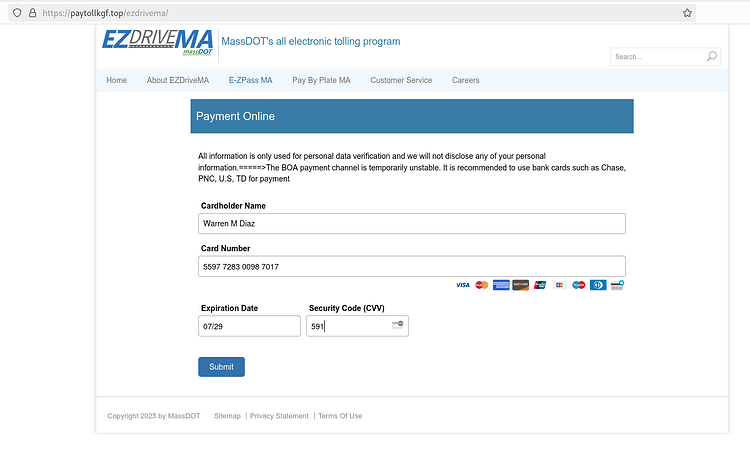The image size is (750, 451).
Task: Click the generic card icon beside Diners Club
Action: pos(618,285)
